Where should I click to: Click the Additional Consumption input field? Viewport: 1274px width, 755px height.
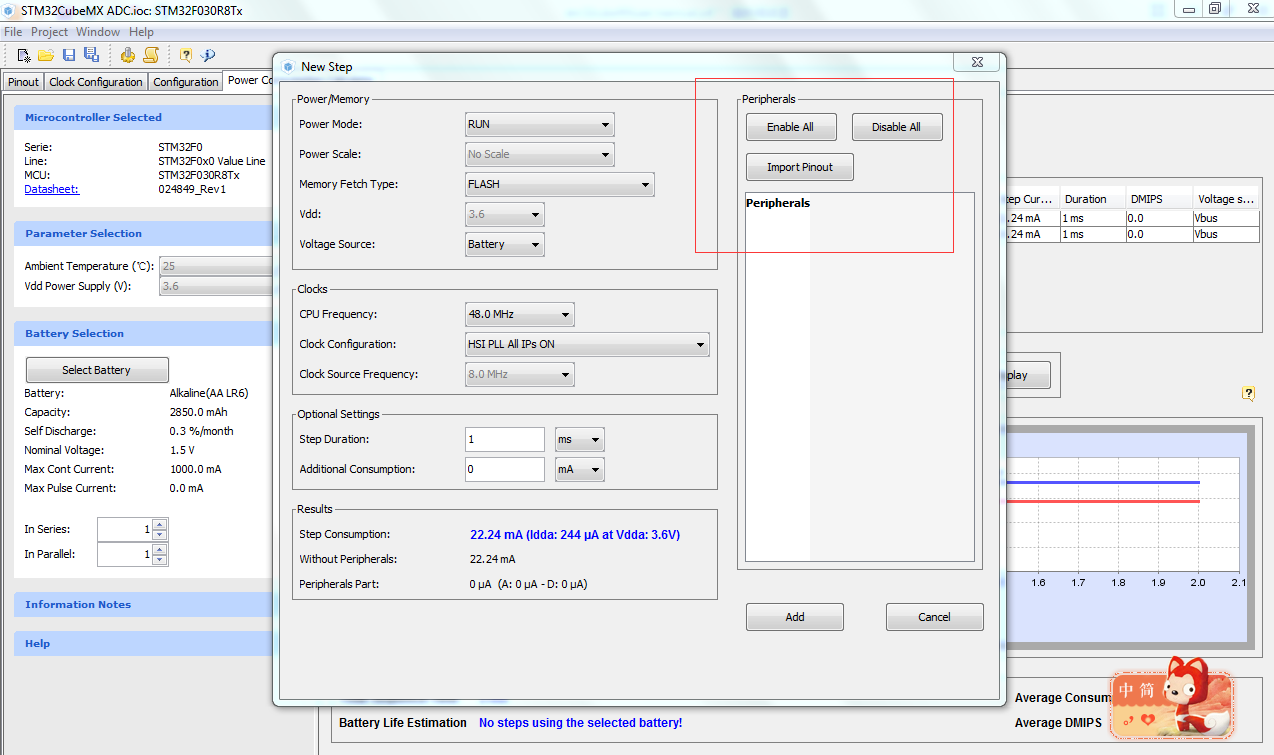click(x=505, y=469)
